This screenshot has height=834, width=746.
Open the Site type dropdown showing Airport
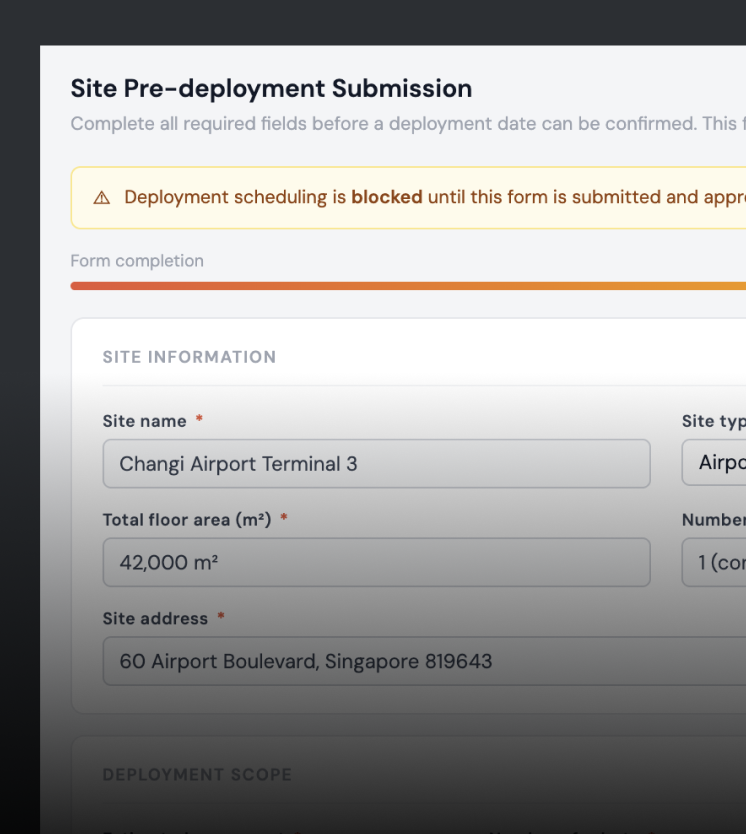714,462
